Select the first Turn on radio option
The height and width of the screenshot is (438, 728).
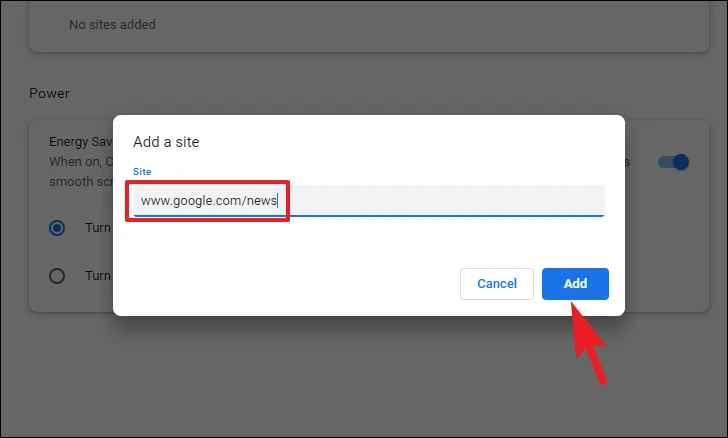[x=57, y=228]
